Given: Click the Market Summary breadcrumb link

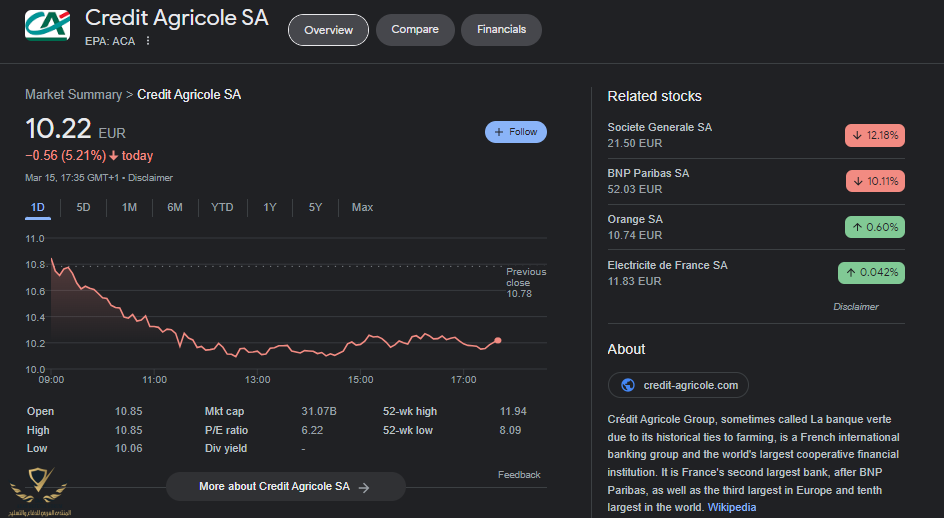Looking at the screenshot, I should [x=73, y=95].
